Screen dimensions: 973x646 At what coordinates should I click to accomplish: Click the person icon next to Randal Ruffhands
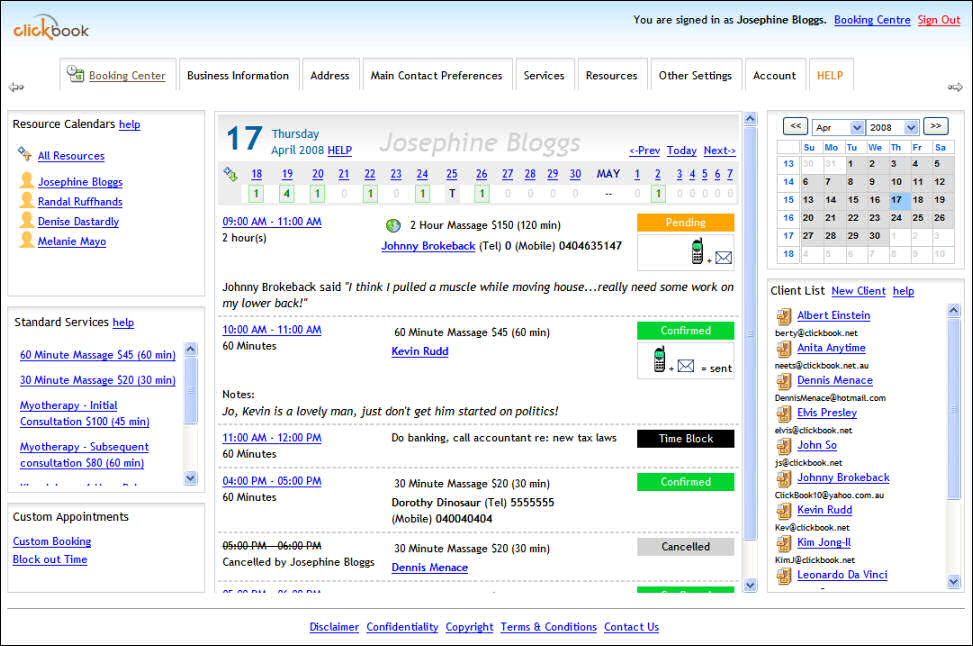click(x=27, y=200)
